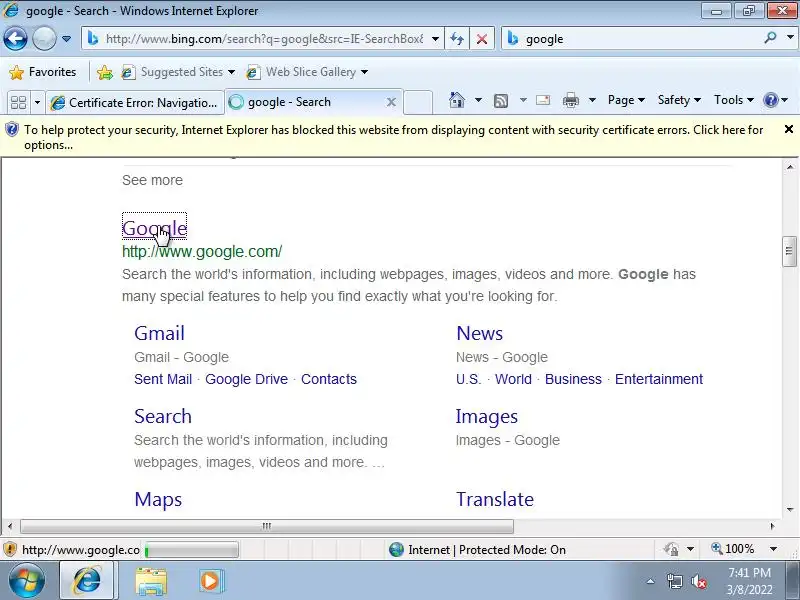Click Add to Favorites Bar icon
800x600 pixels.
coord(105,72)
